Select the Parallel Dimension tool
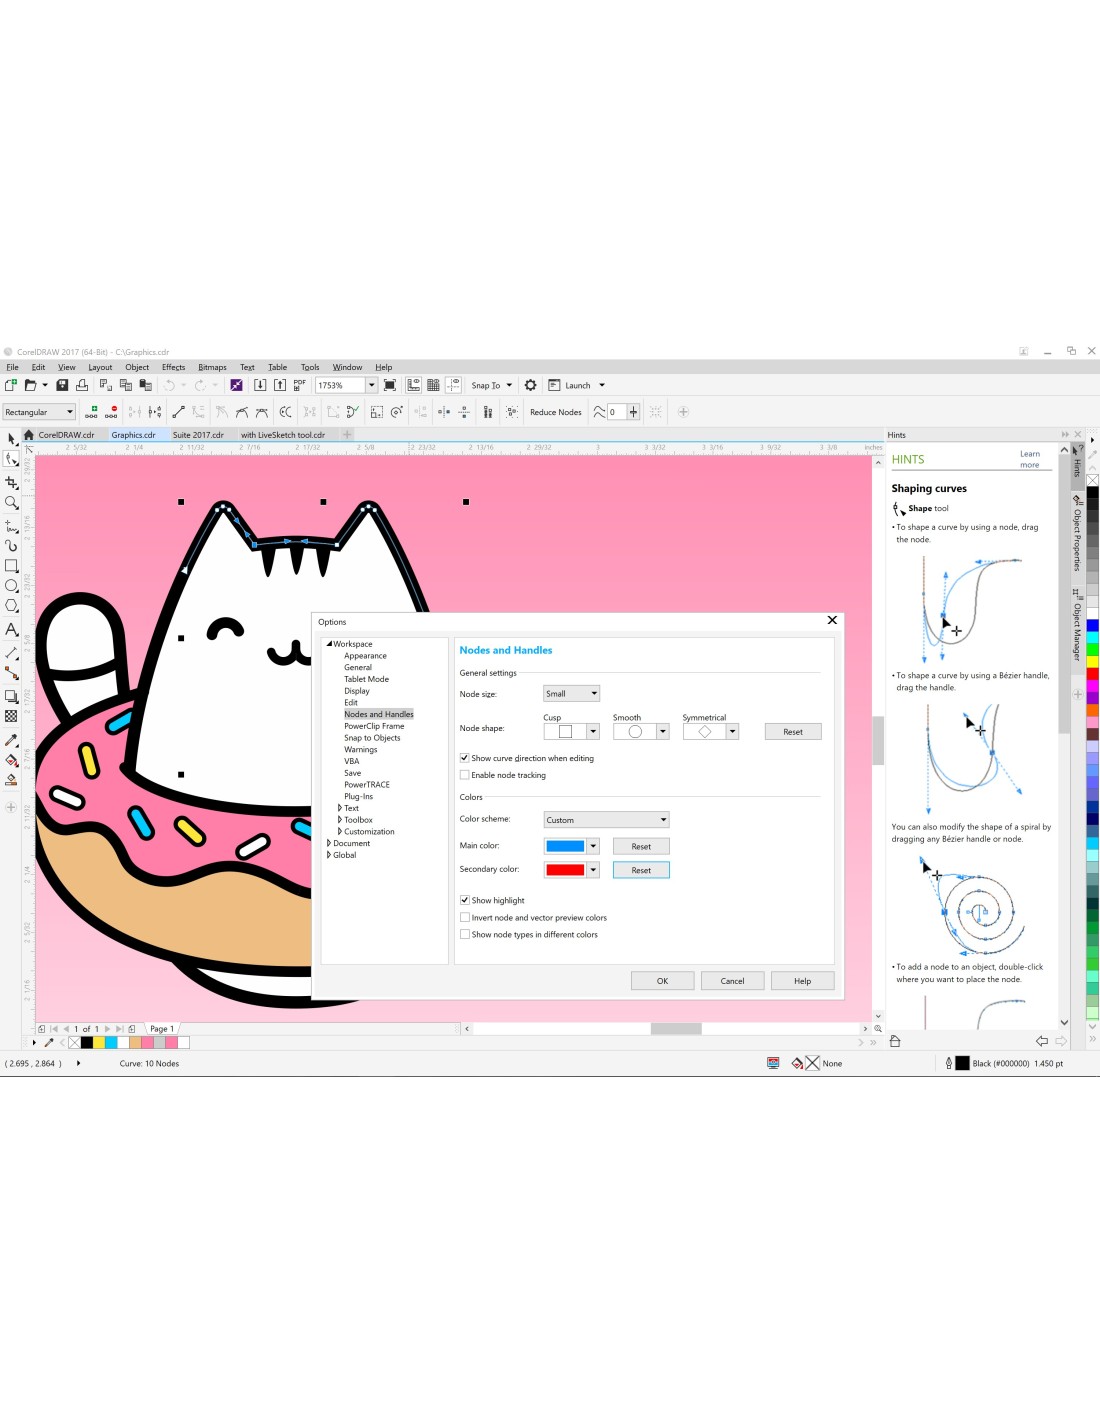Image resolution: width=1100 pixels, height=1422 pixels. pos(11,652)
